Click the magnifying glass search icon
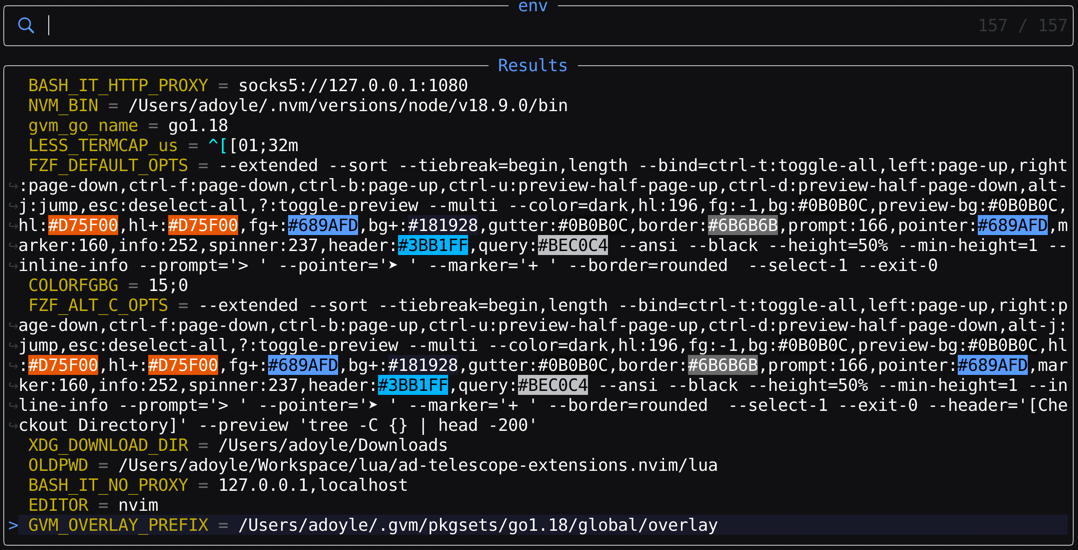Screen dimensions: 1078x550 (x=26, y=26)
